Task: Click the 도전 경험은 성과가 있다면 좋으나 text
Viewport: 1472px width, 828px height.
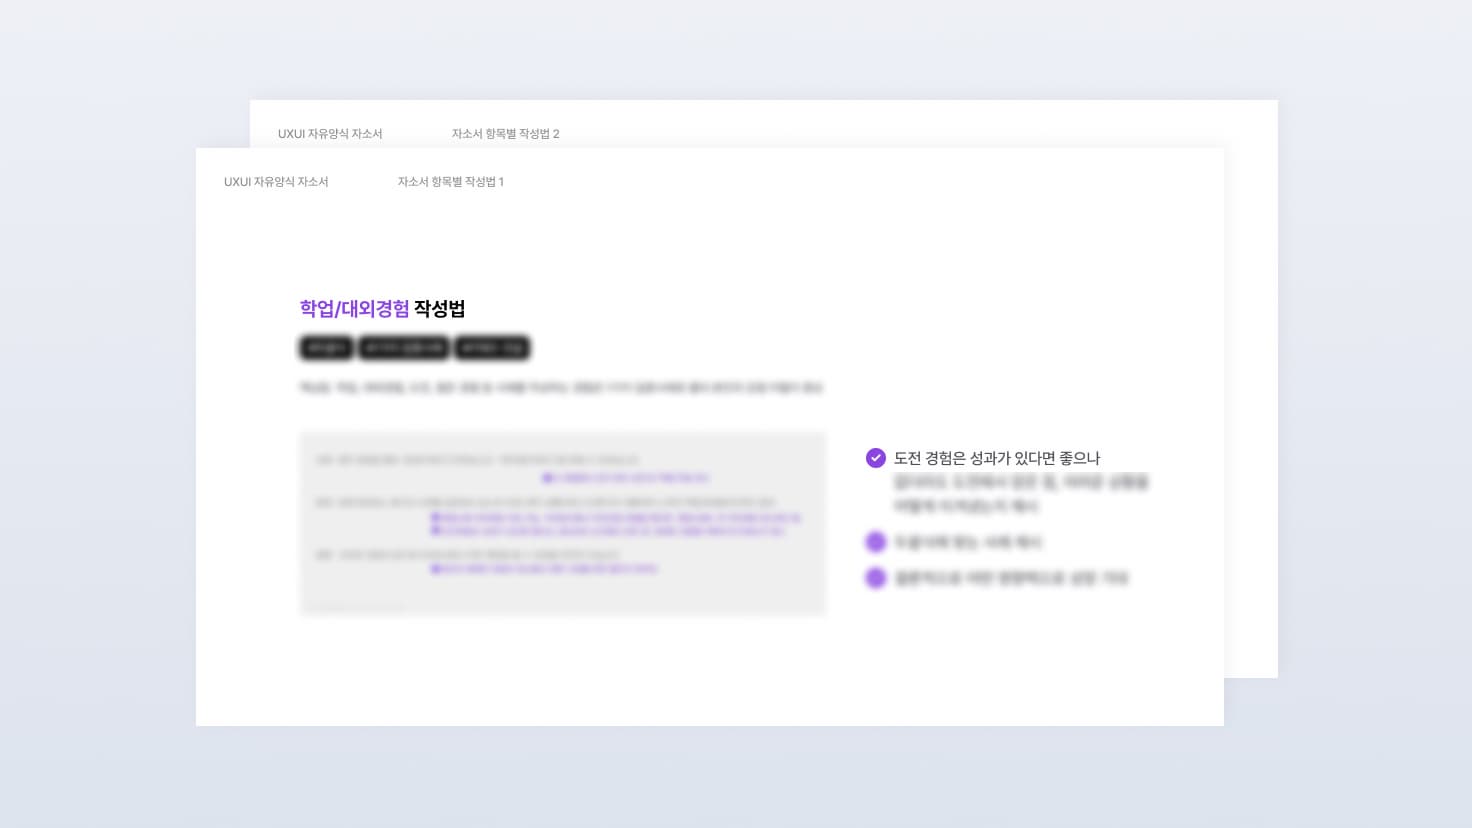Action: tap(997, 458)
